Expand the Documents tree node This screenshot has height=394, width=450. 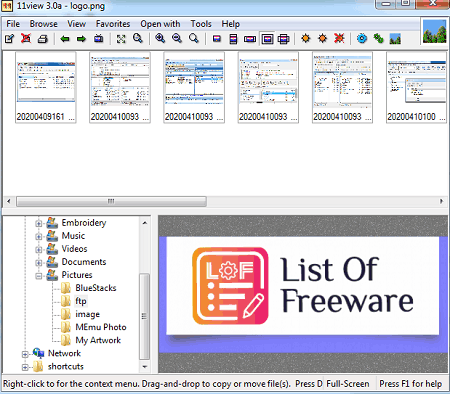[x=39, y=263]
